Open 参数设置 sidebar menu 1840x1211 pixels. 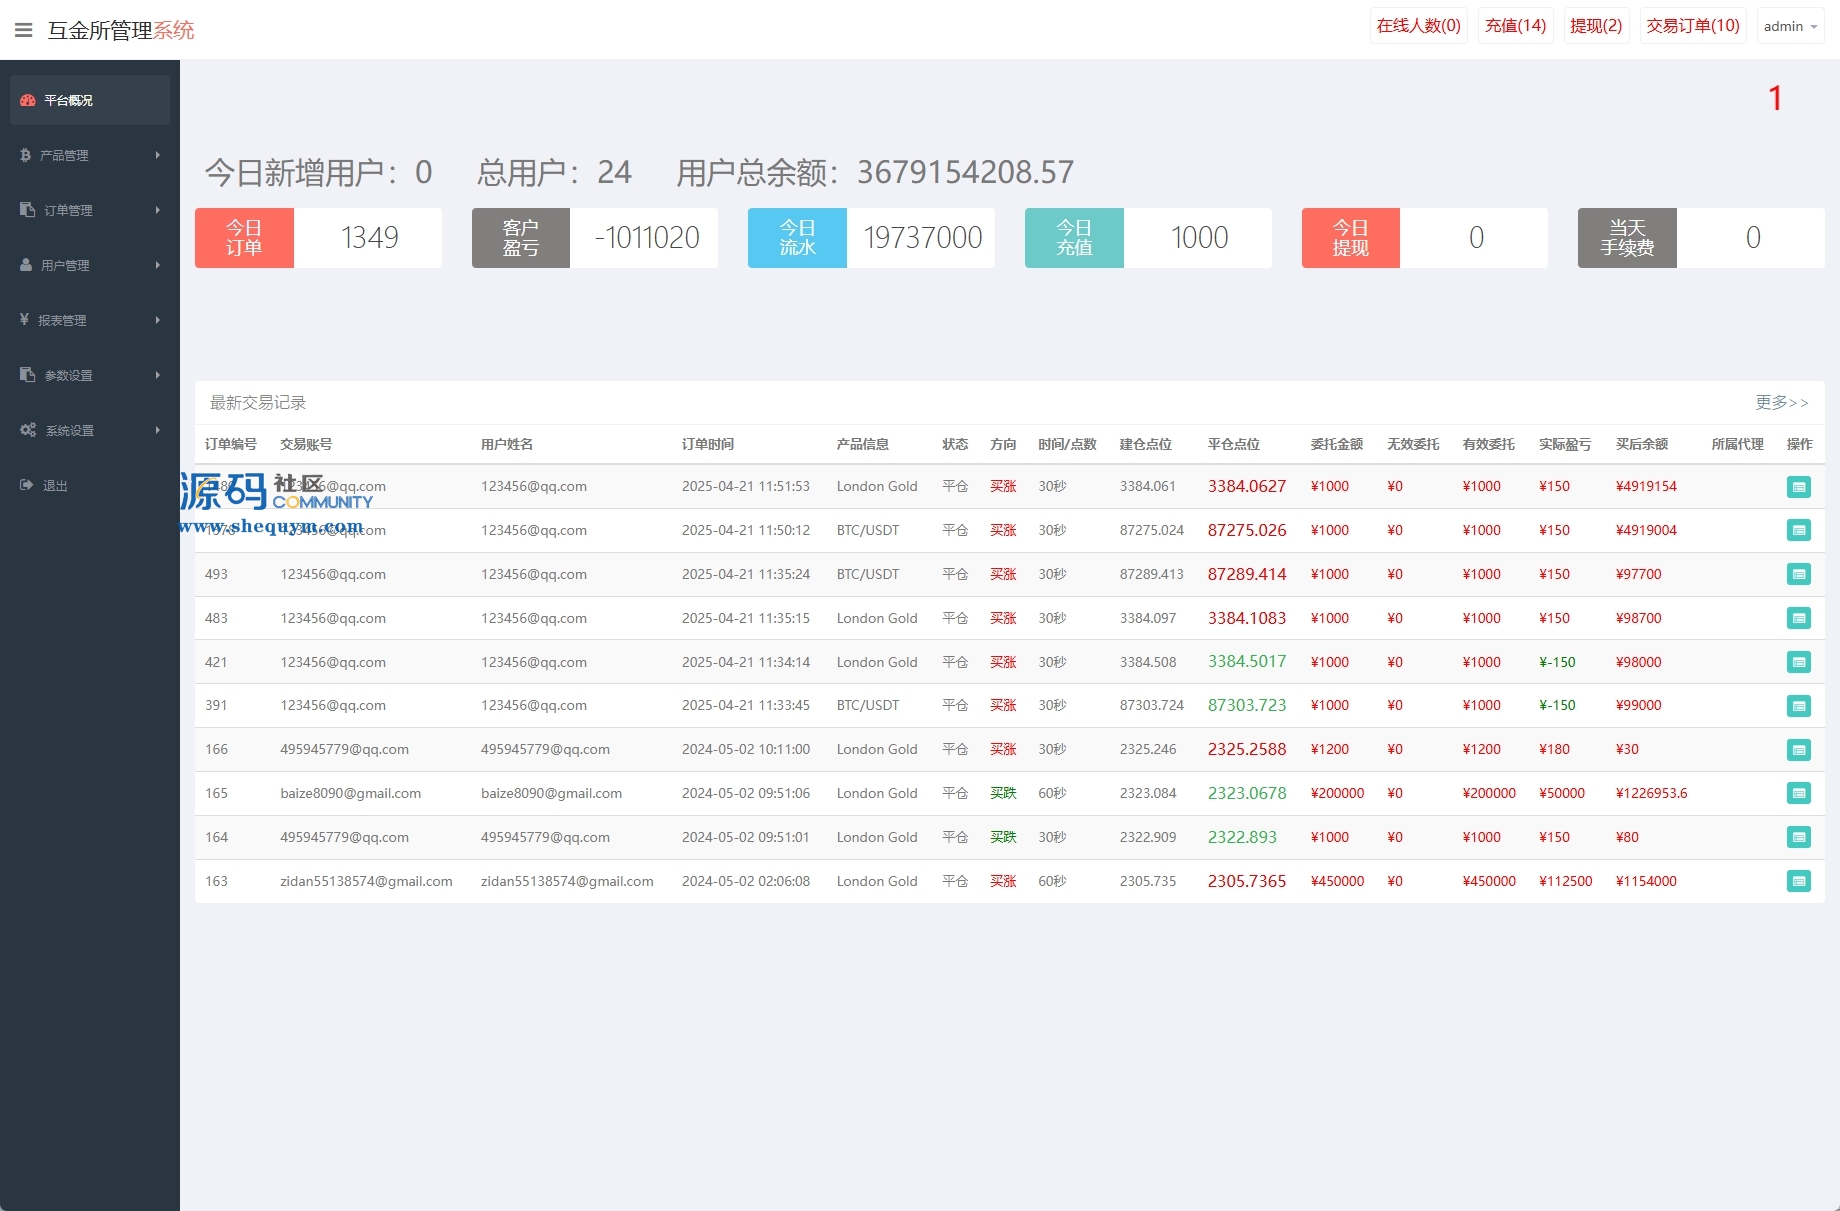pyautogui.click(x=89, y=375)
